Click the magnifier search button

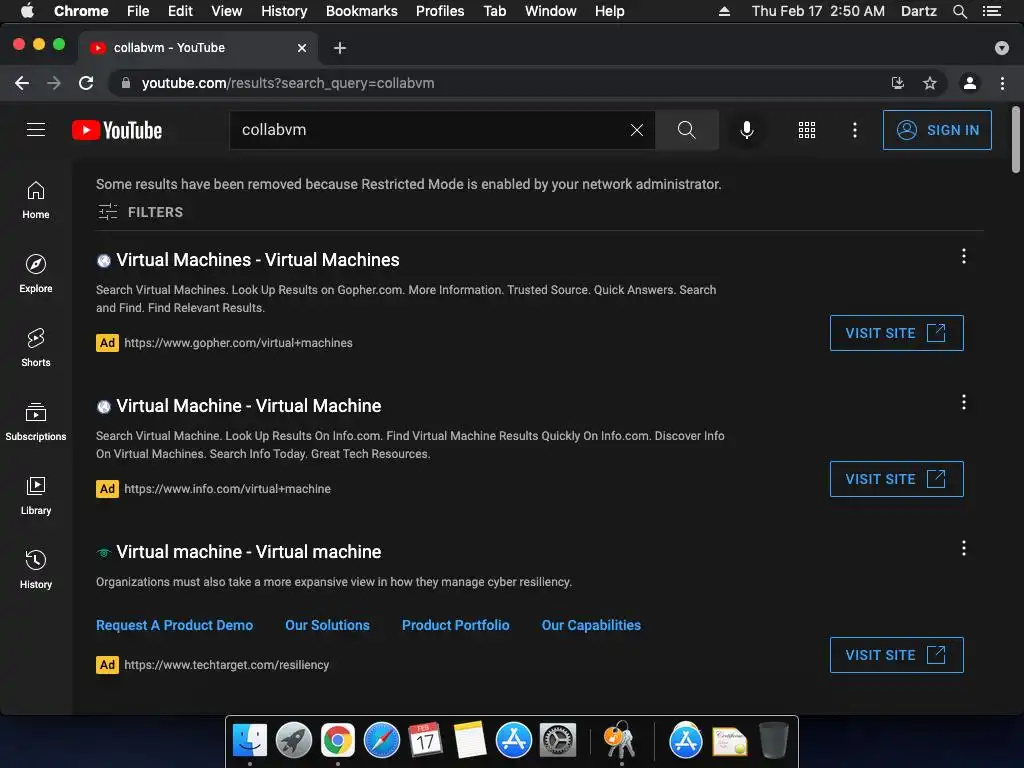click(x=686, y=130)
